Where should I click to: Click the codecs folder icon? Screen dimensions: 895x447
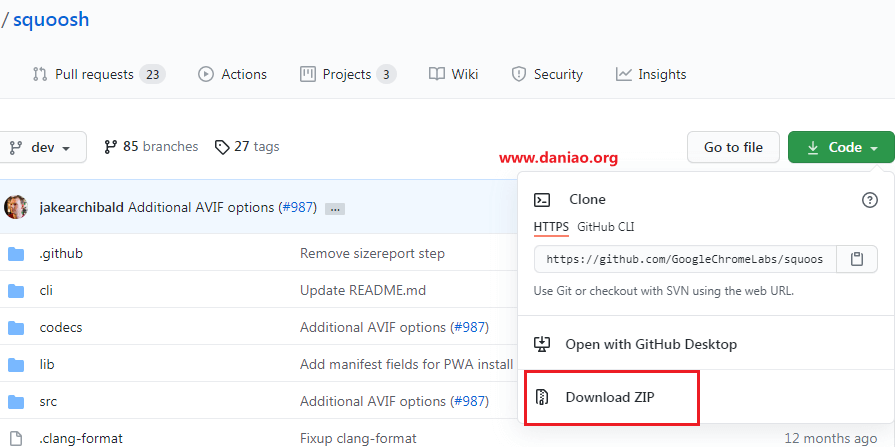(16, 328)
